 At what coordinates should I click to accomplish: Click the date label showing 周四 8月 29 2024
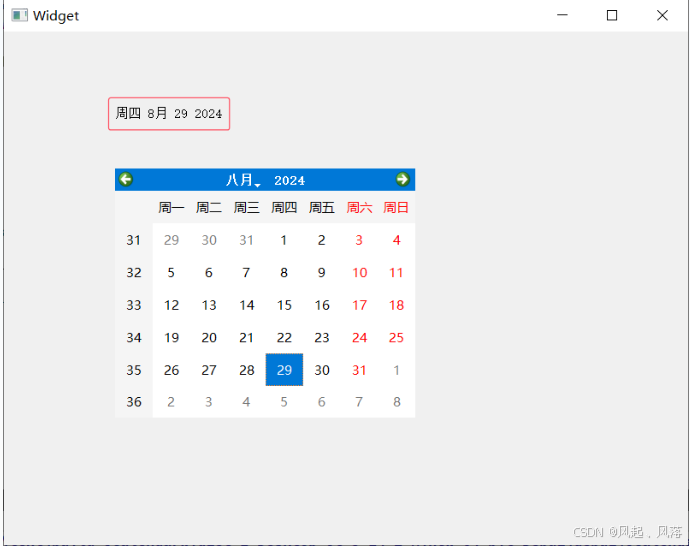click(169, 114)
